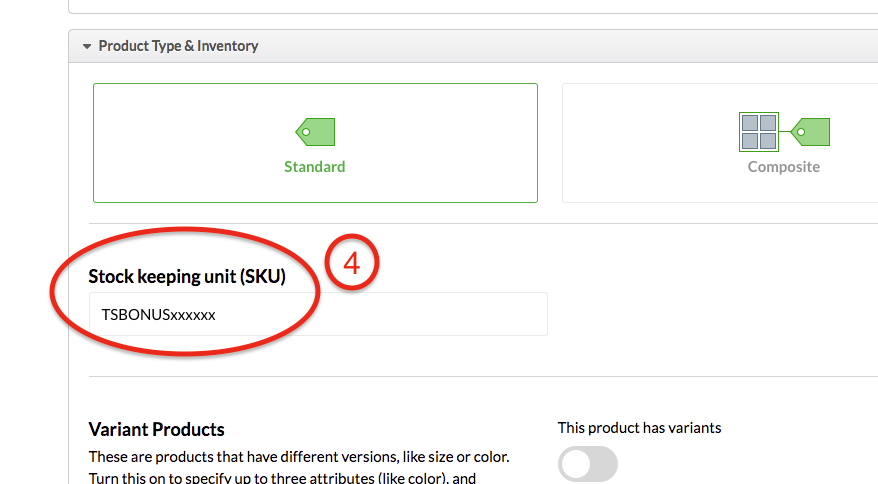
Task: Click the connector line between Composite icons
Action: (784, 132)
